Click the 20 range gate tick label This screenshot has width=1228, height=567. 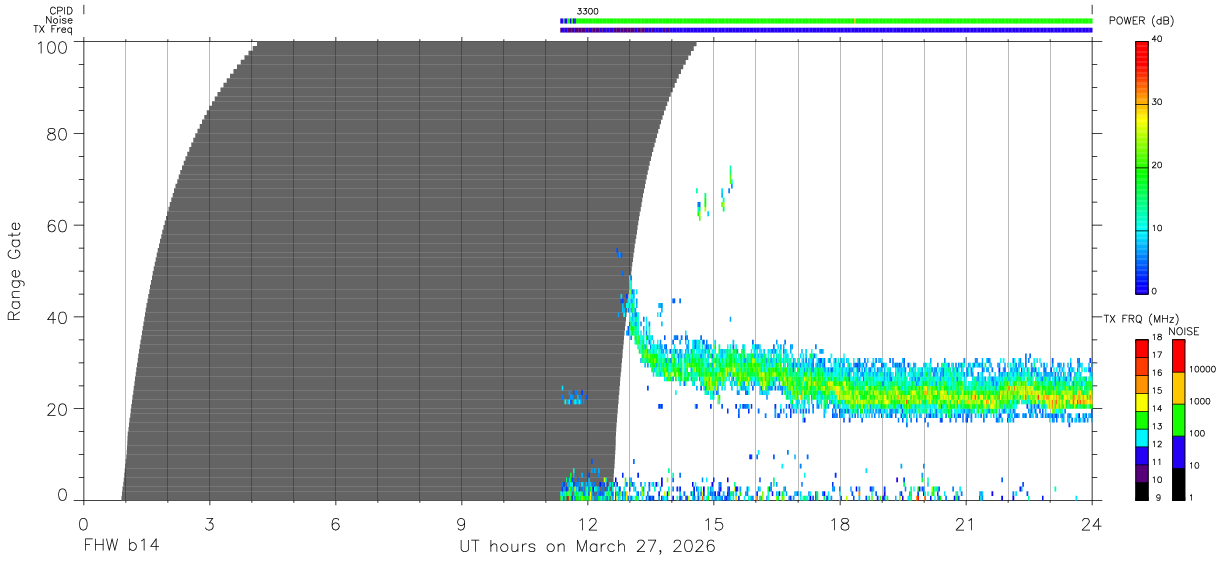click(56, 409)
